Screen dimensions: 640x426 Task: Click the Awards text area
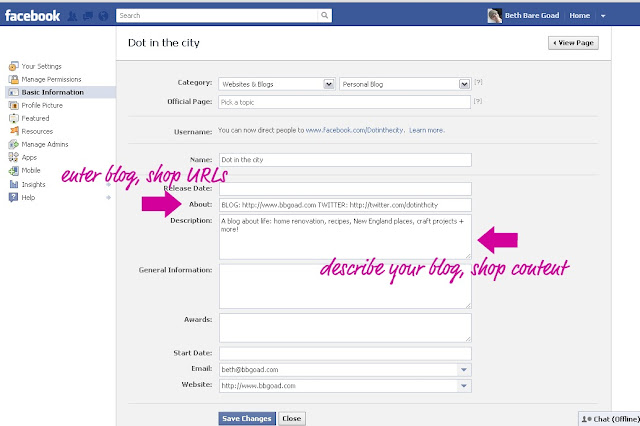point(345,328)
